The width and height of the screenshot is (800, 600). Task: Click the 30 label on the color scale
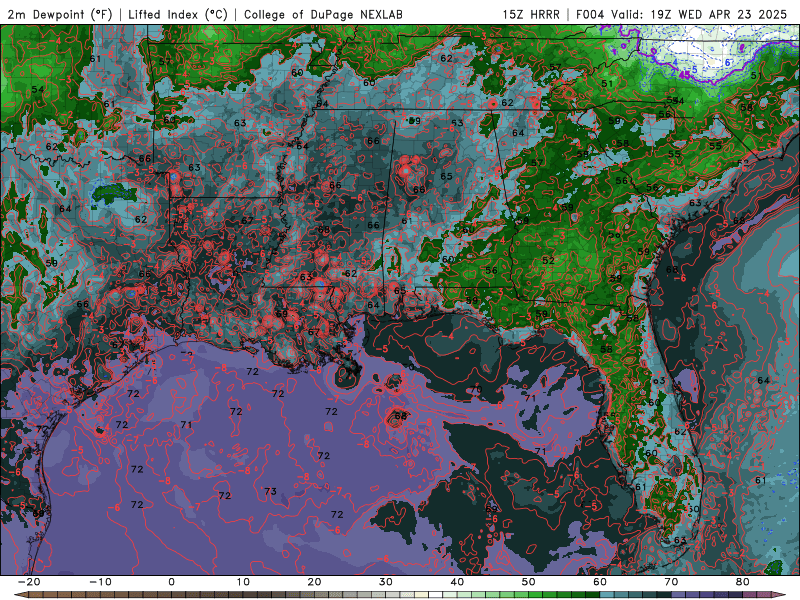[x=386, y=582]
